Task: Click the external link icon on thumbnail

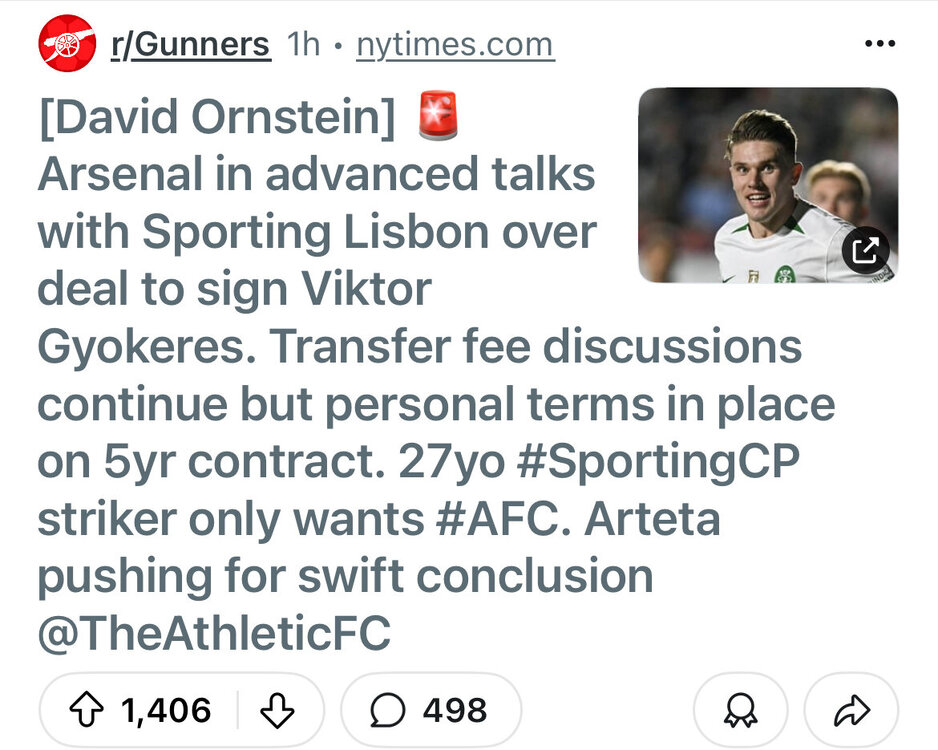Action: click(865, 251)
